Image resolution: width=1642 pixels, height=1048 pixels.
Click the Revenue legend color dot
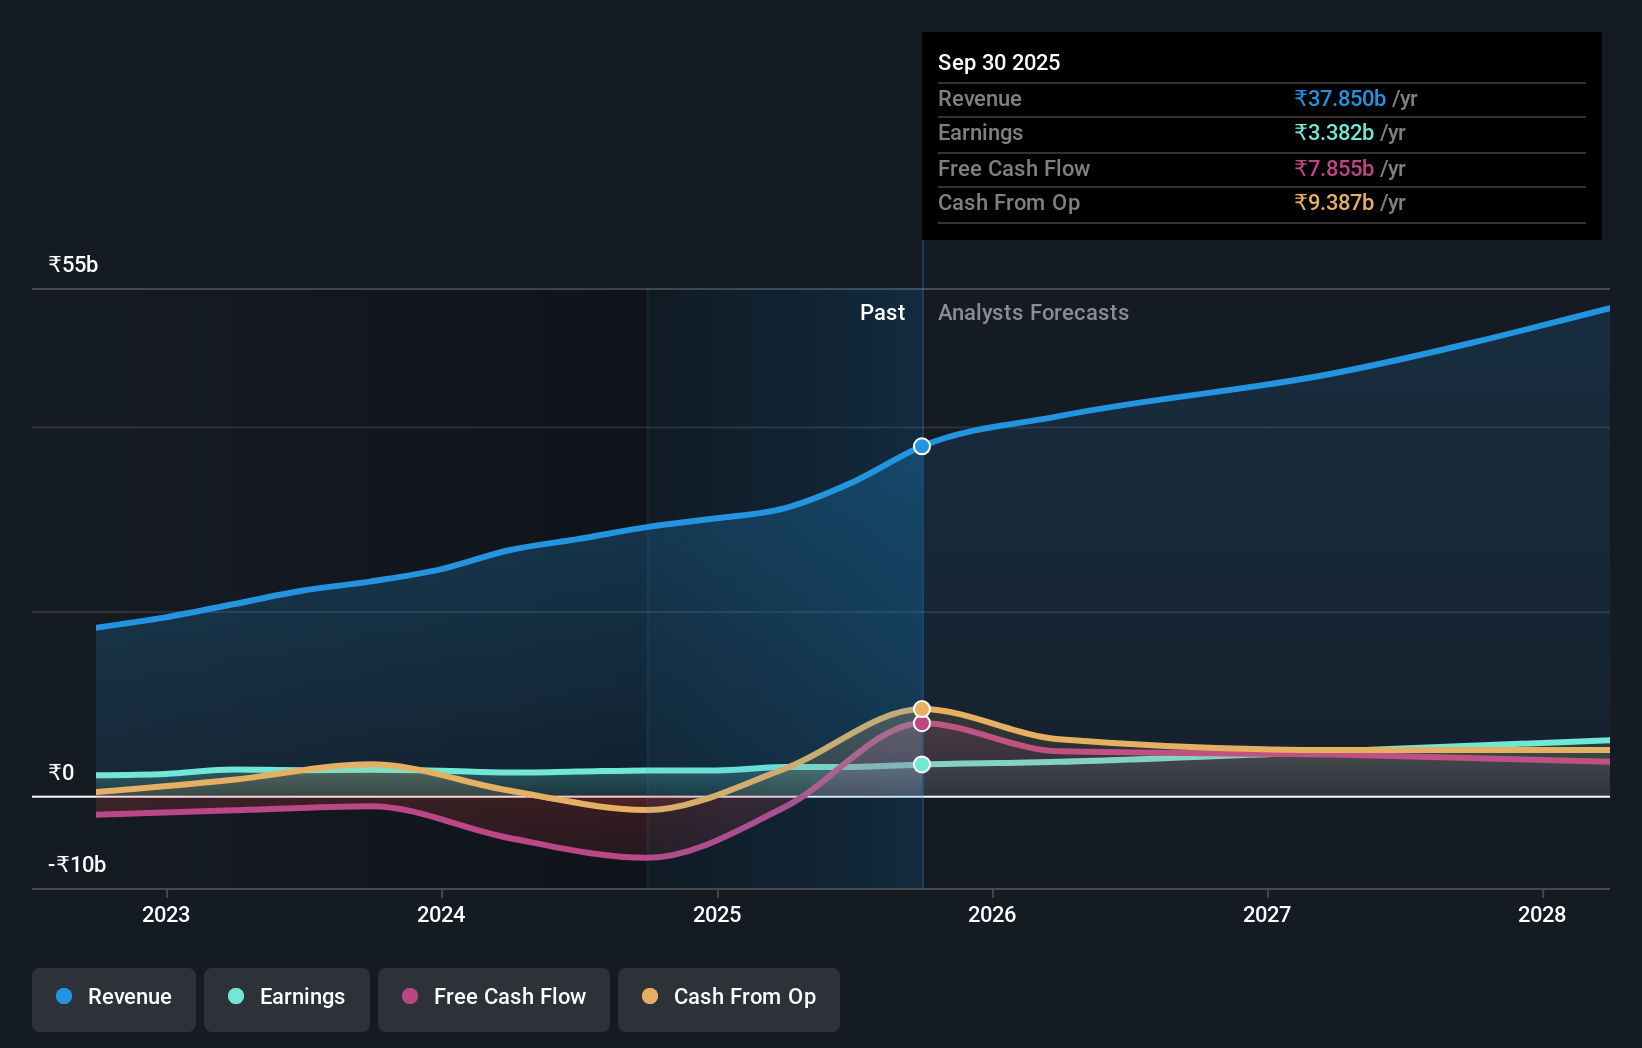coord(64,997)
